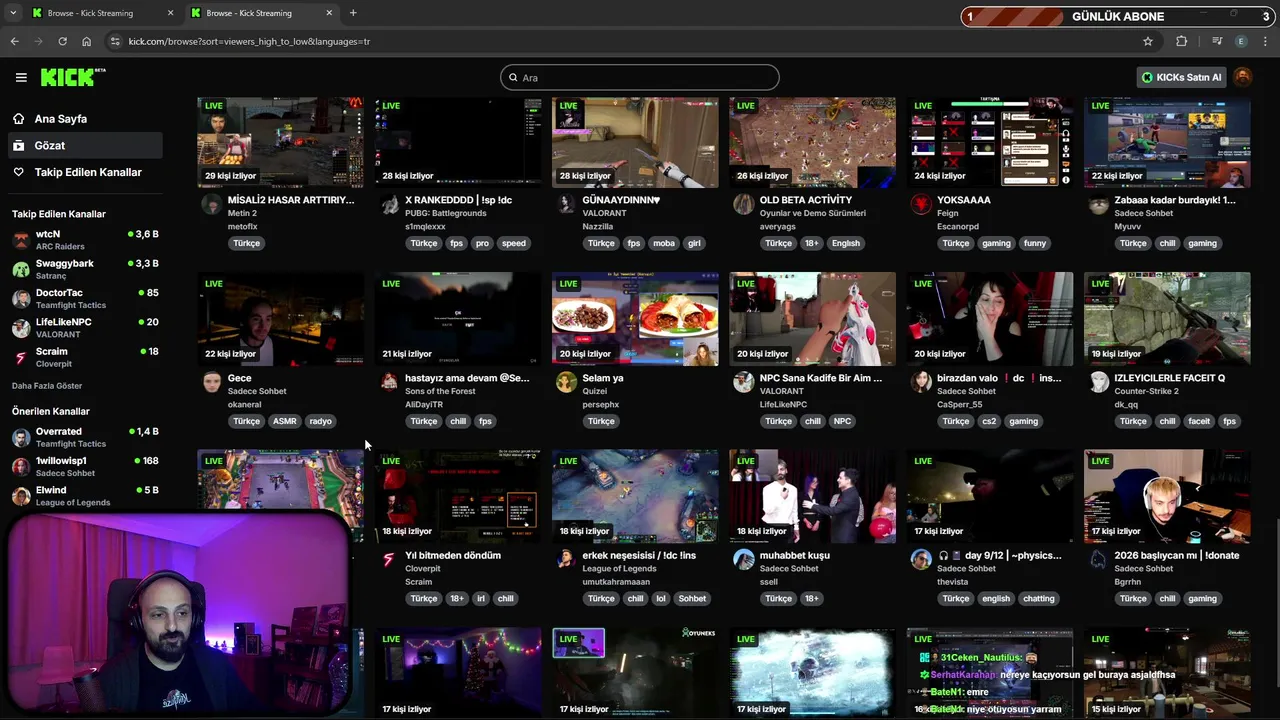
Task: Click the ASMR tag on Gece stream
Action: (x=285, y=421)
